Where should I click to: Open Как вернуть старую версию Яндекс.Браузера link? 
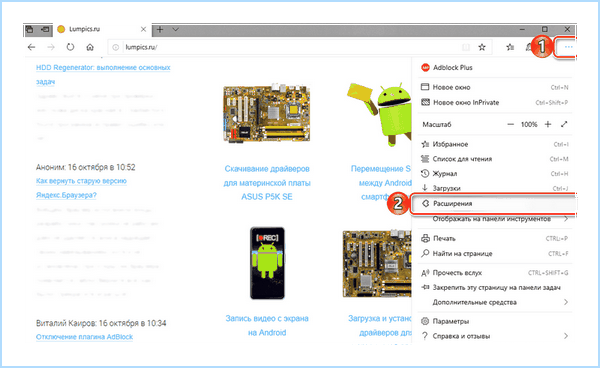(82, 188)
